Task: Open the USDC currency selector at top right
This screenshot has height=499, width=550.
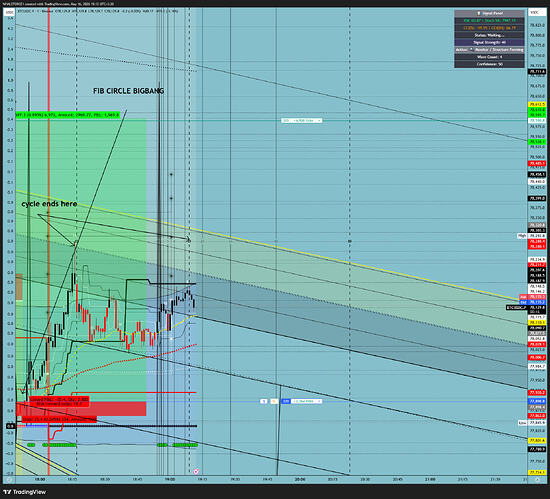Action: click(x=534, y=12)
